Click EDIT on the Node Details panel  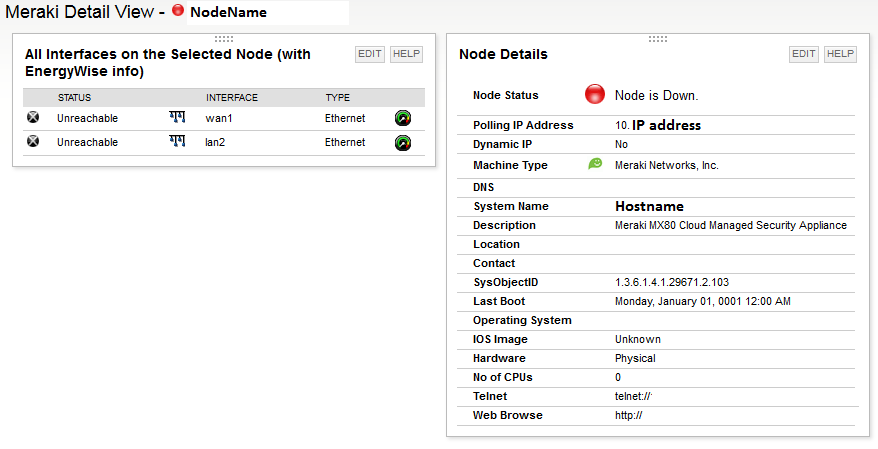coord(804,54)
